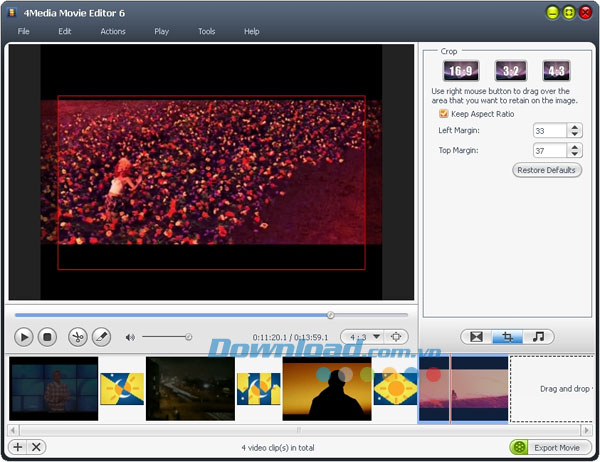Open the transition panel tab icon
Screen dimensions: 600x462
coord(476,337)
